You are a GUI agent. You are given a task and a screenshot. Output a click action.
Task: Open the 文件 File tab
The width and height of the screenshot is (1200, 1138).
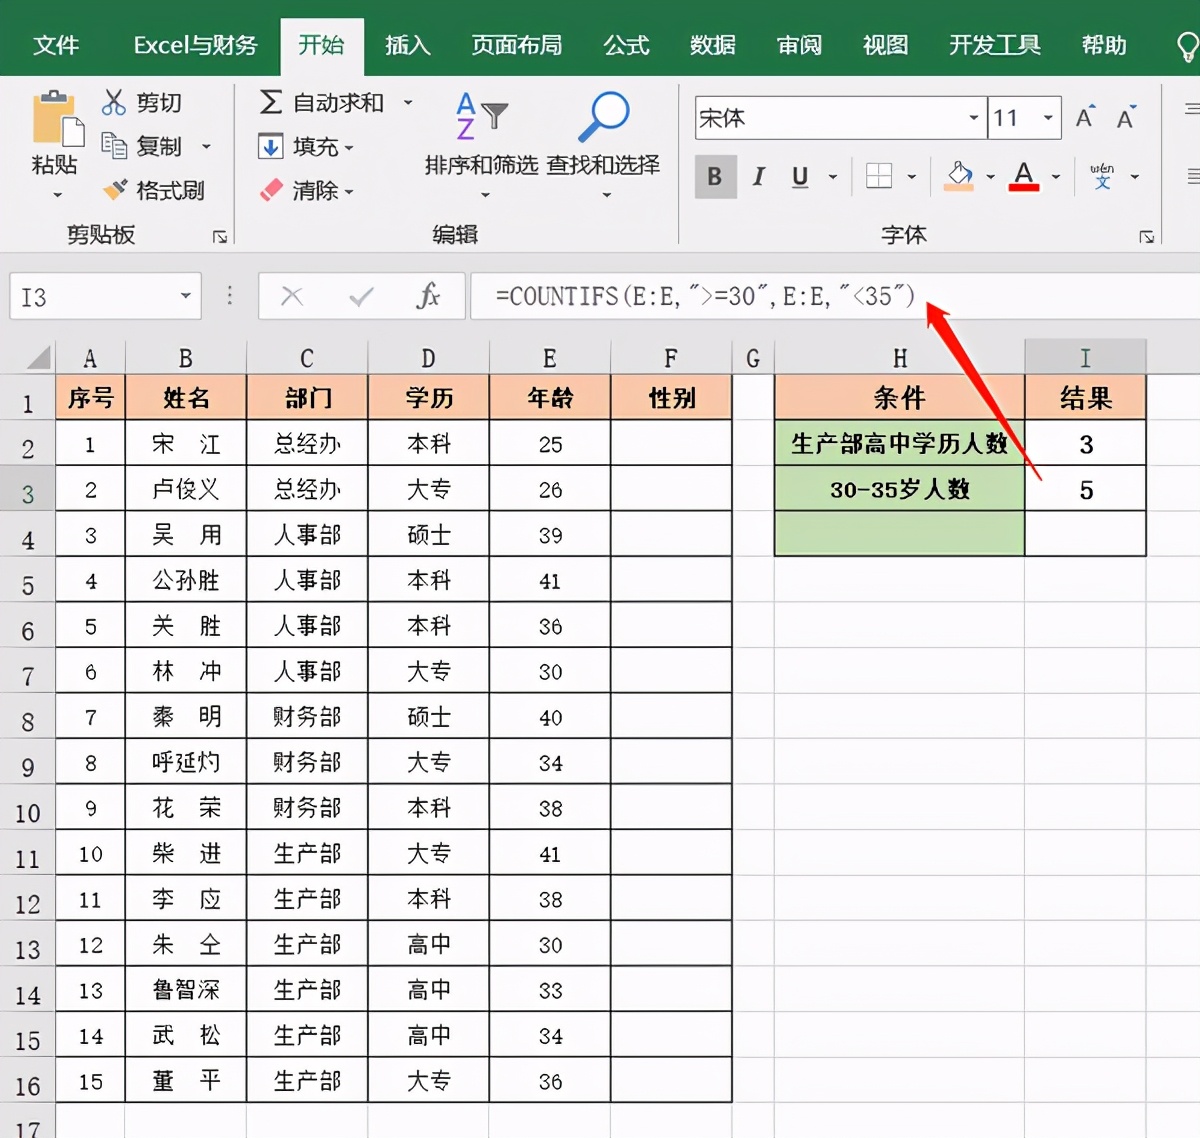[x=56, y=45]
